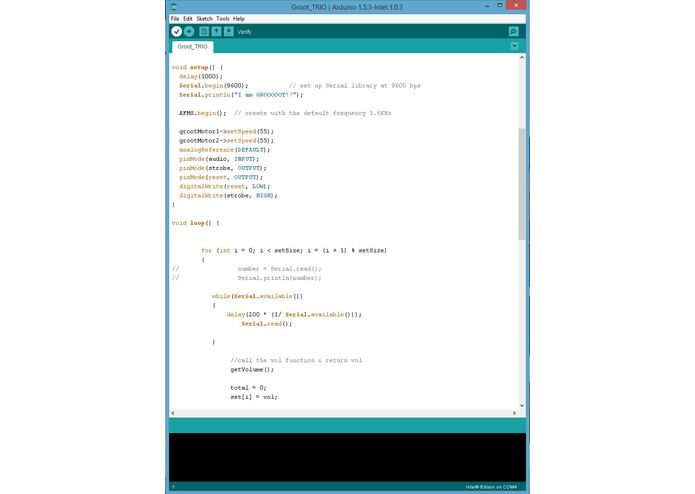
Task: Click the indented 'Serial.read();' line
Action: point(267,324)
